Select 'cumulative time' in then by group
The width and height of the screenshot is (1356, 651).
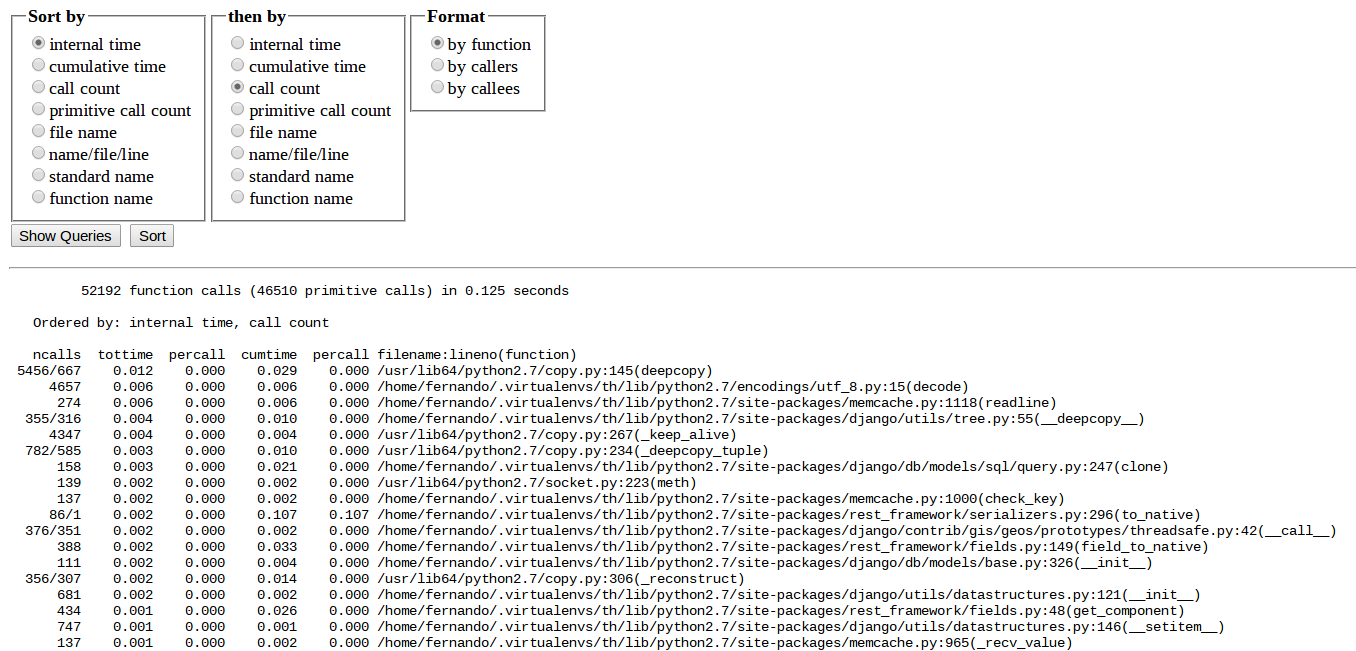click(238, 65)
